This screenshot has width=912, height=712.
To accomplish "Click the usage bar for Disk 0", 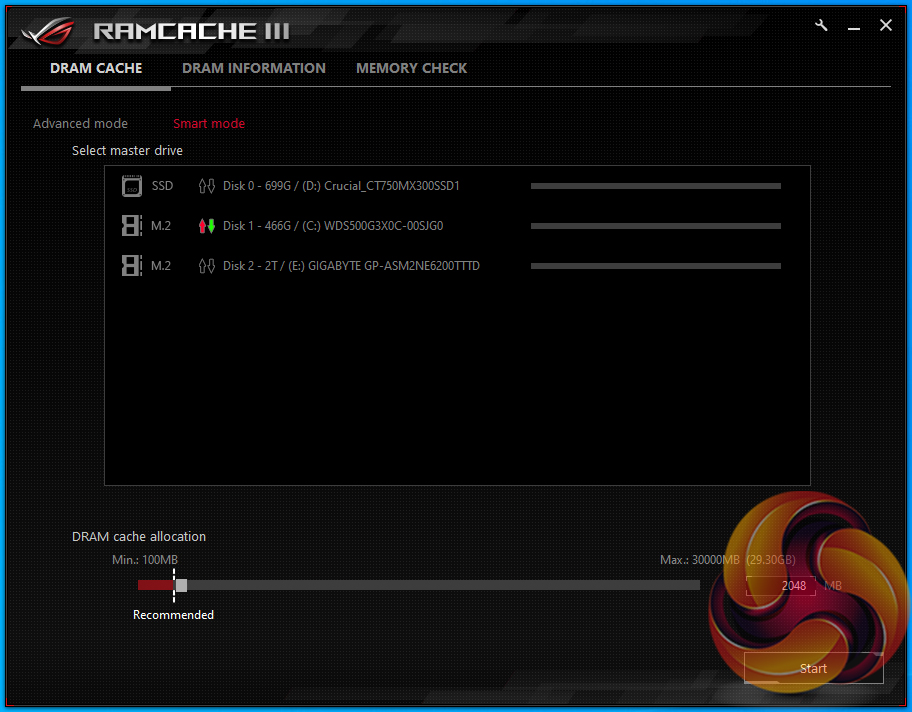I will coord(656,186).
